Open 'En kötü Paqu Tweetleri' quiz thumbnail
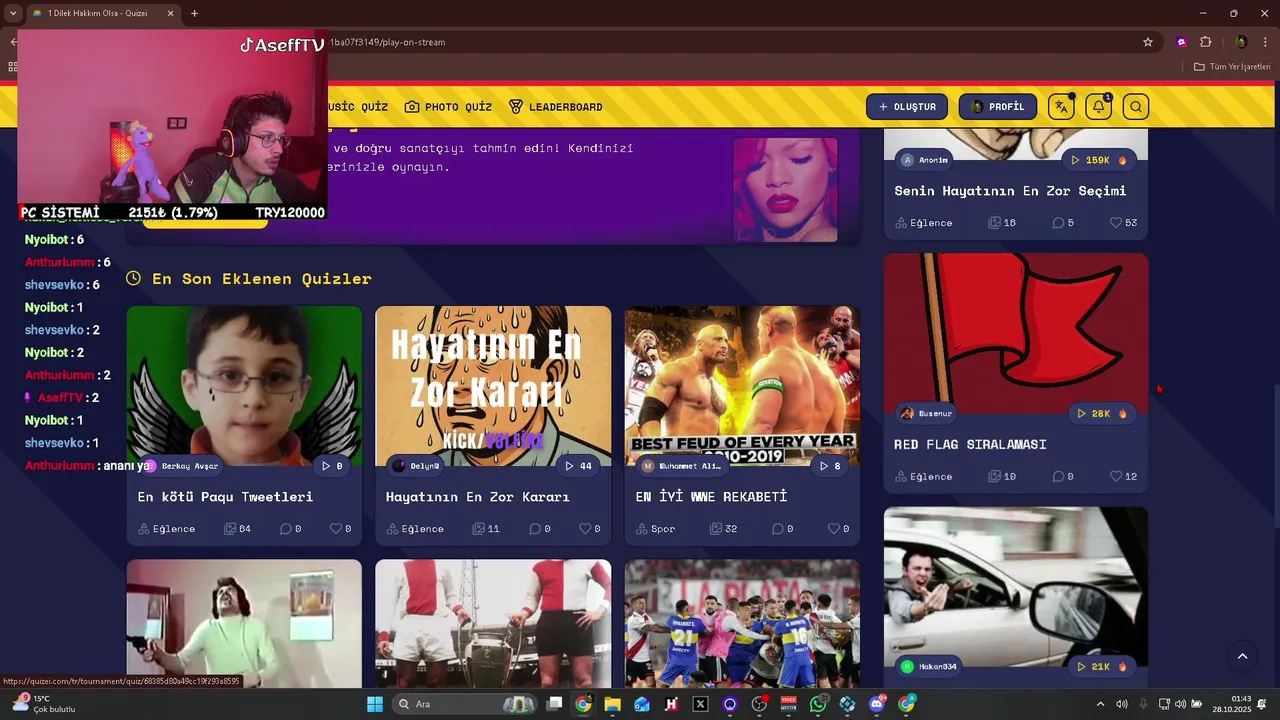Image resolution: width=1280 pixels, height=720 pixels. pos(244,385)
